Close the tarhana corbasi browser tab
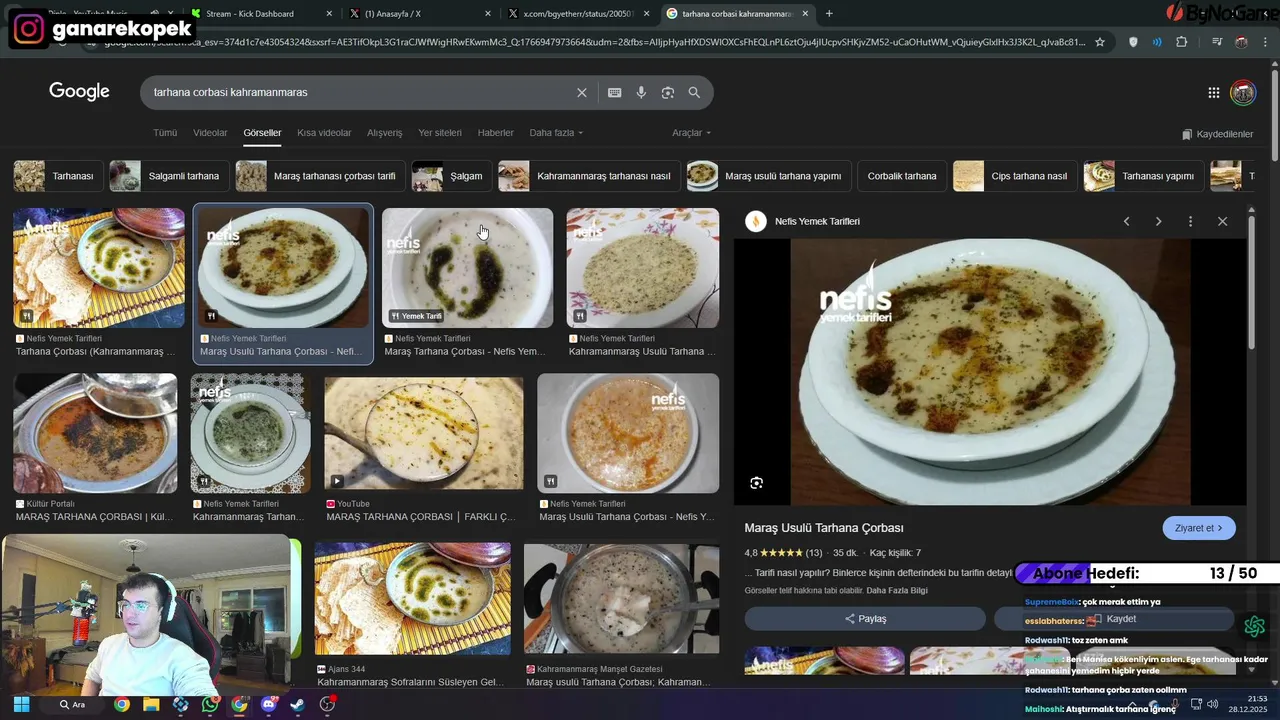This screenshot has width=1280, height=720. [x=805, y=14]
